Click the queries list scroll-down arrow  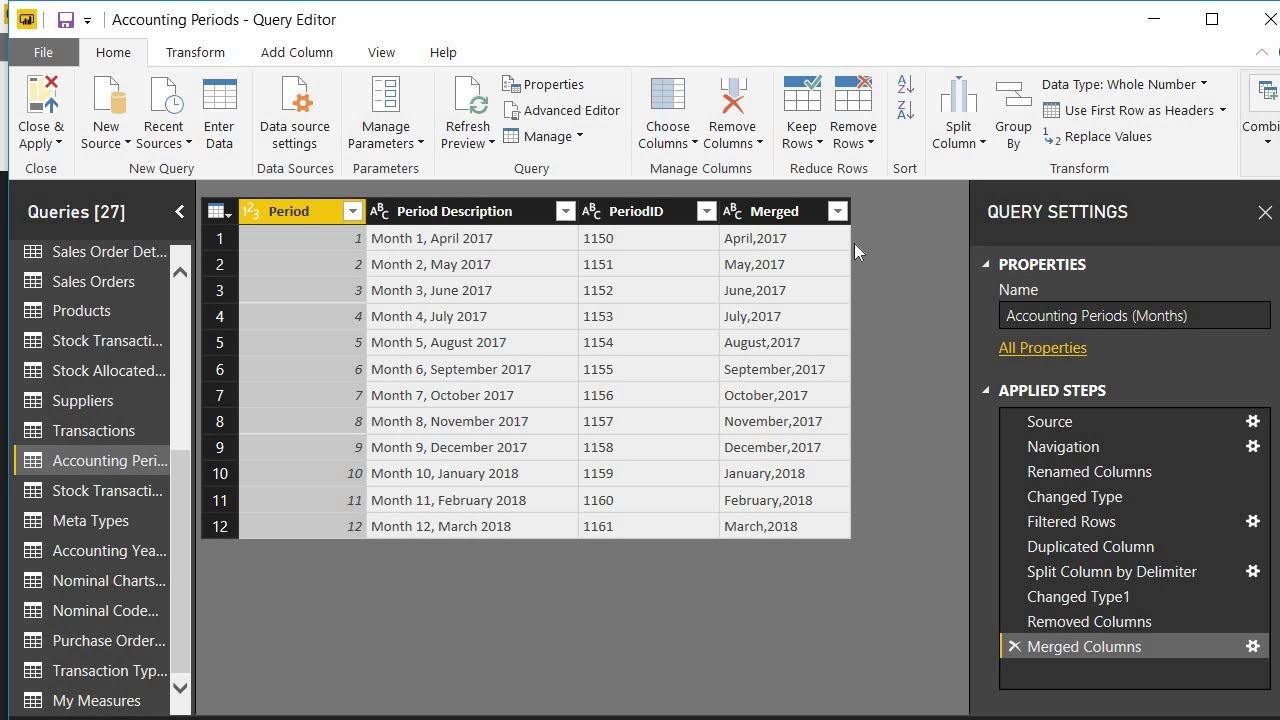tap(180, 686)
